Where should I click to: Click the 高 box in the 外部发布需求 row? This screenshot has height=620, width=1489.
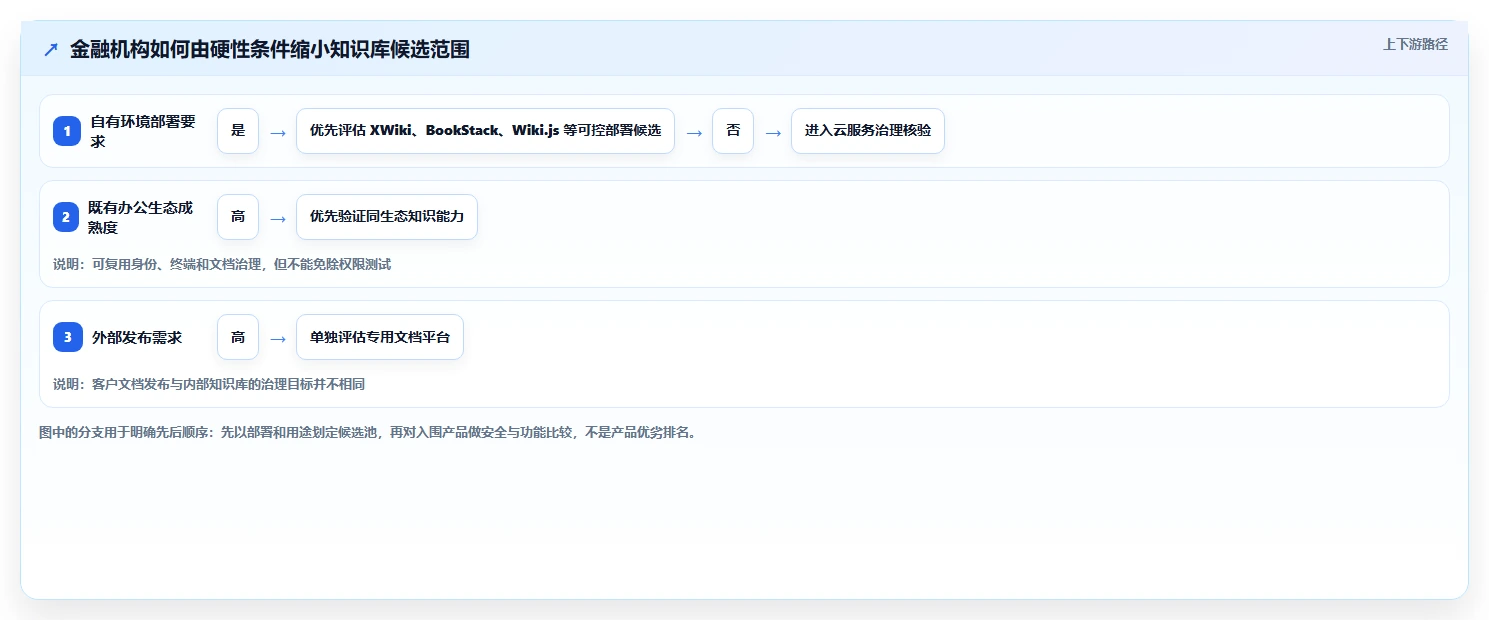238,337
